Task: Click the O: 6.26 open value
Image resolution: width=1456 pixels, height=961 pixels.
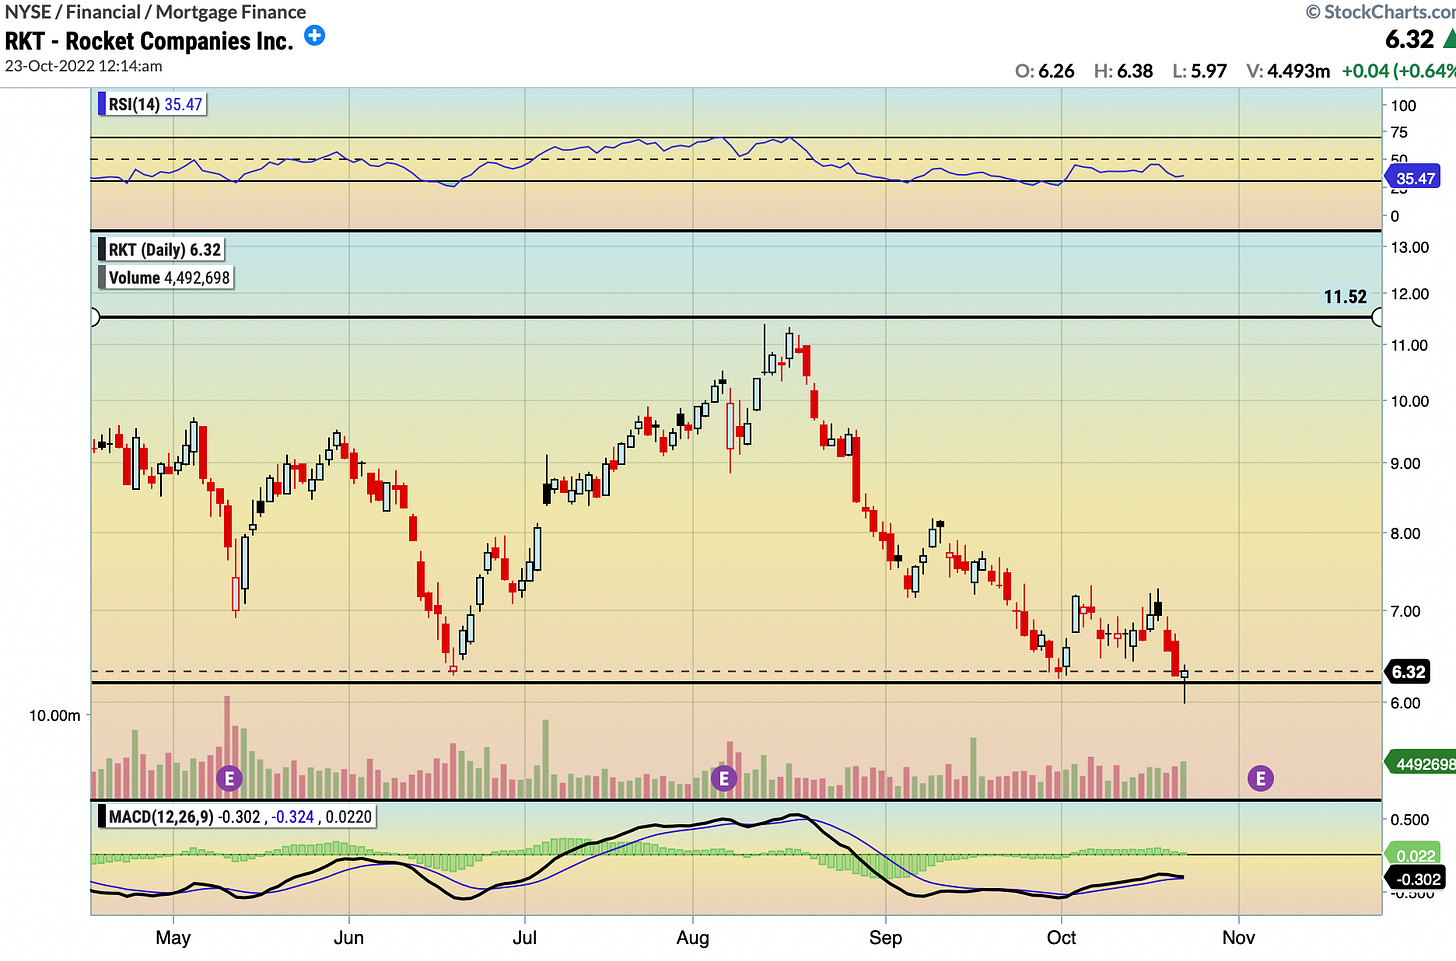Action: pos(1045,71)
